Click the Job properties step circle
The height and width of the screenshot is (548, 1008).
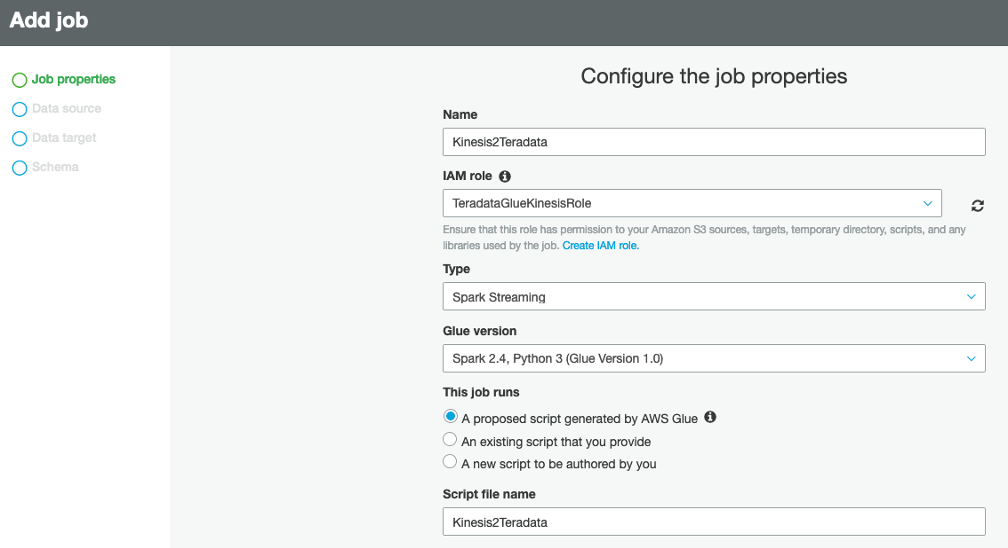tap(19, 80)
